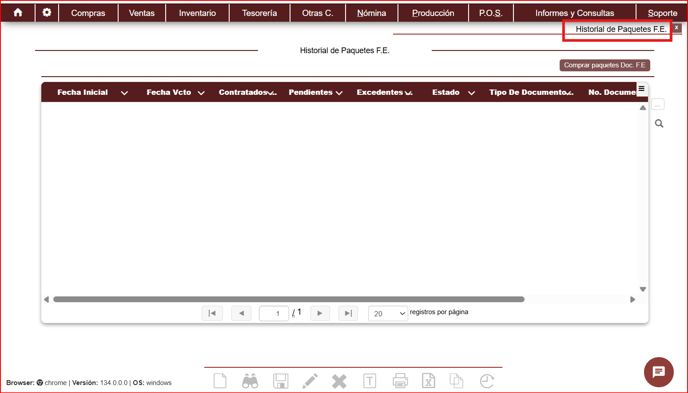Go to the next page arrow
688x393 pixels.
coord(320,313)
